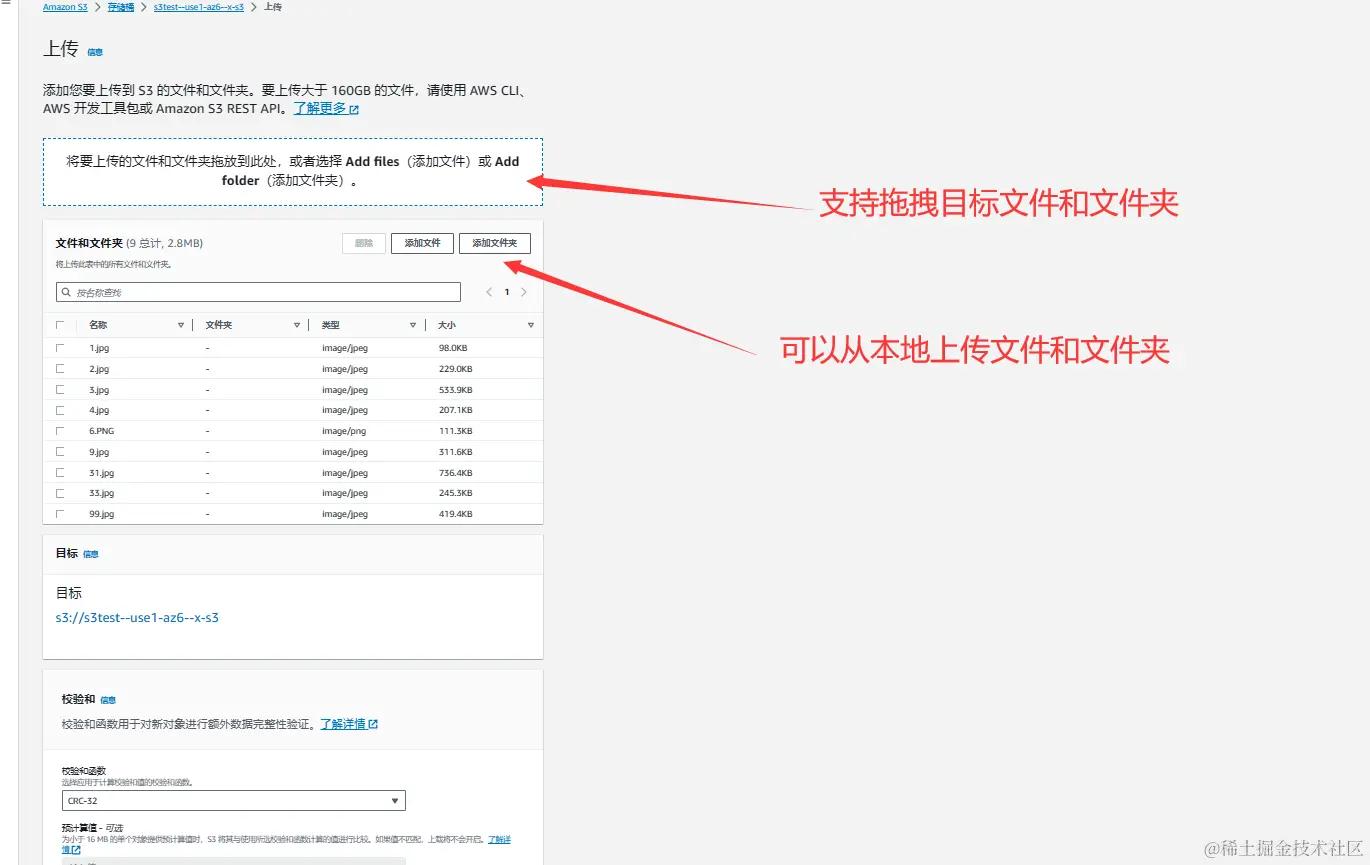Screen dimensions: 1370x865
Task: Click the search magnifier icon in name filter
Action: [x=67, y=292]
